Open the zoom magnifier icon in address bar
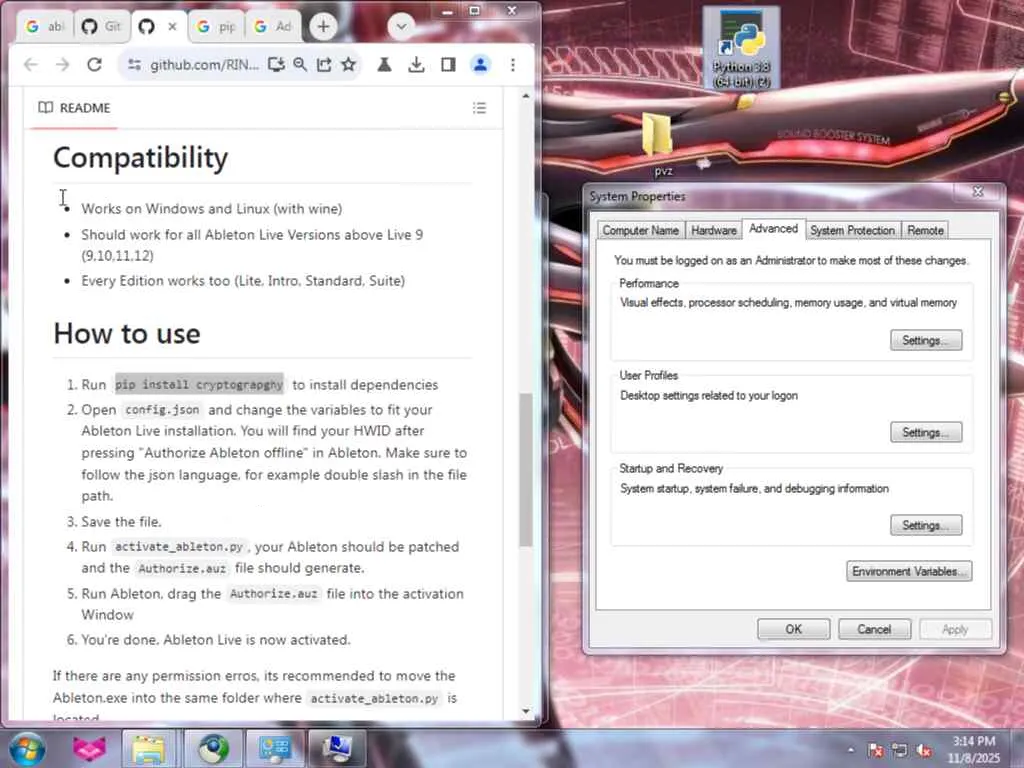 coord(300,64)
